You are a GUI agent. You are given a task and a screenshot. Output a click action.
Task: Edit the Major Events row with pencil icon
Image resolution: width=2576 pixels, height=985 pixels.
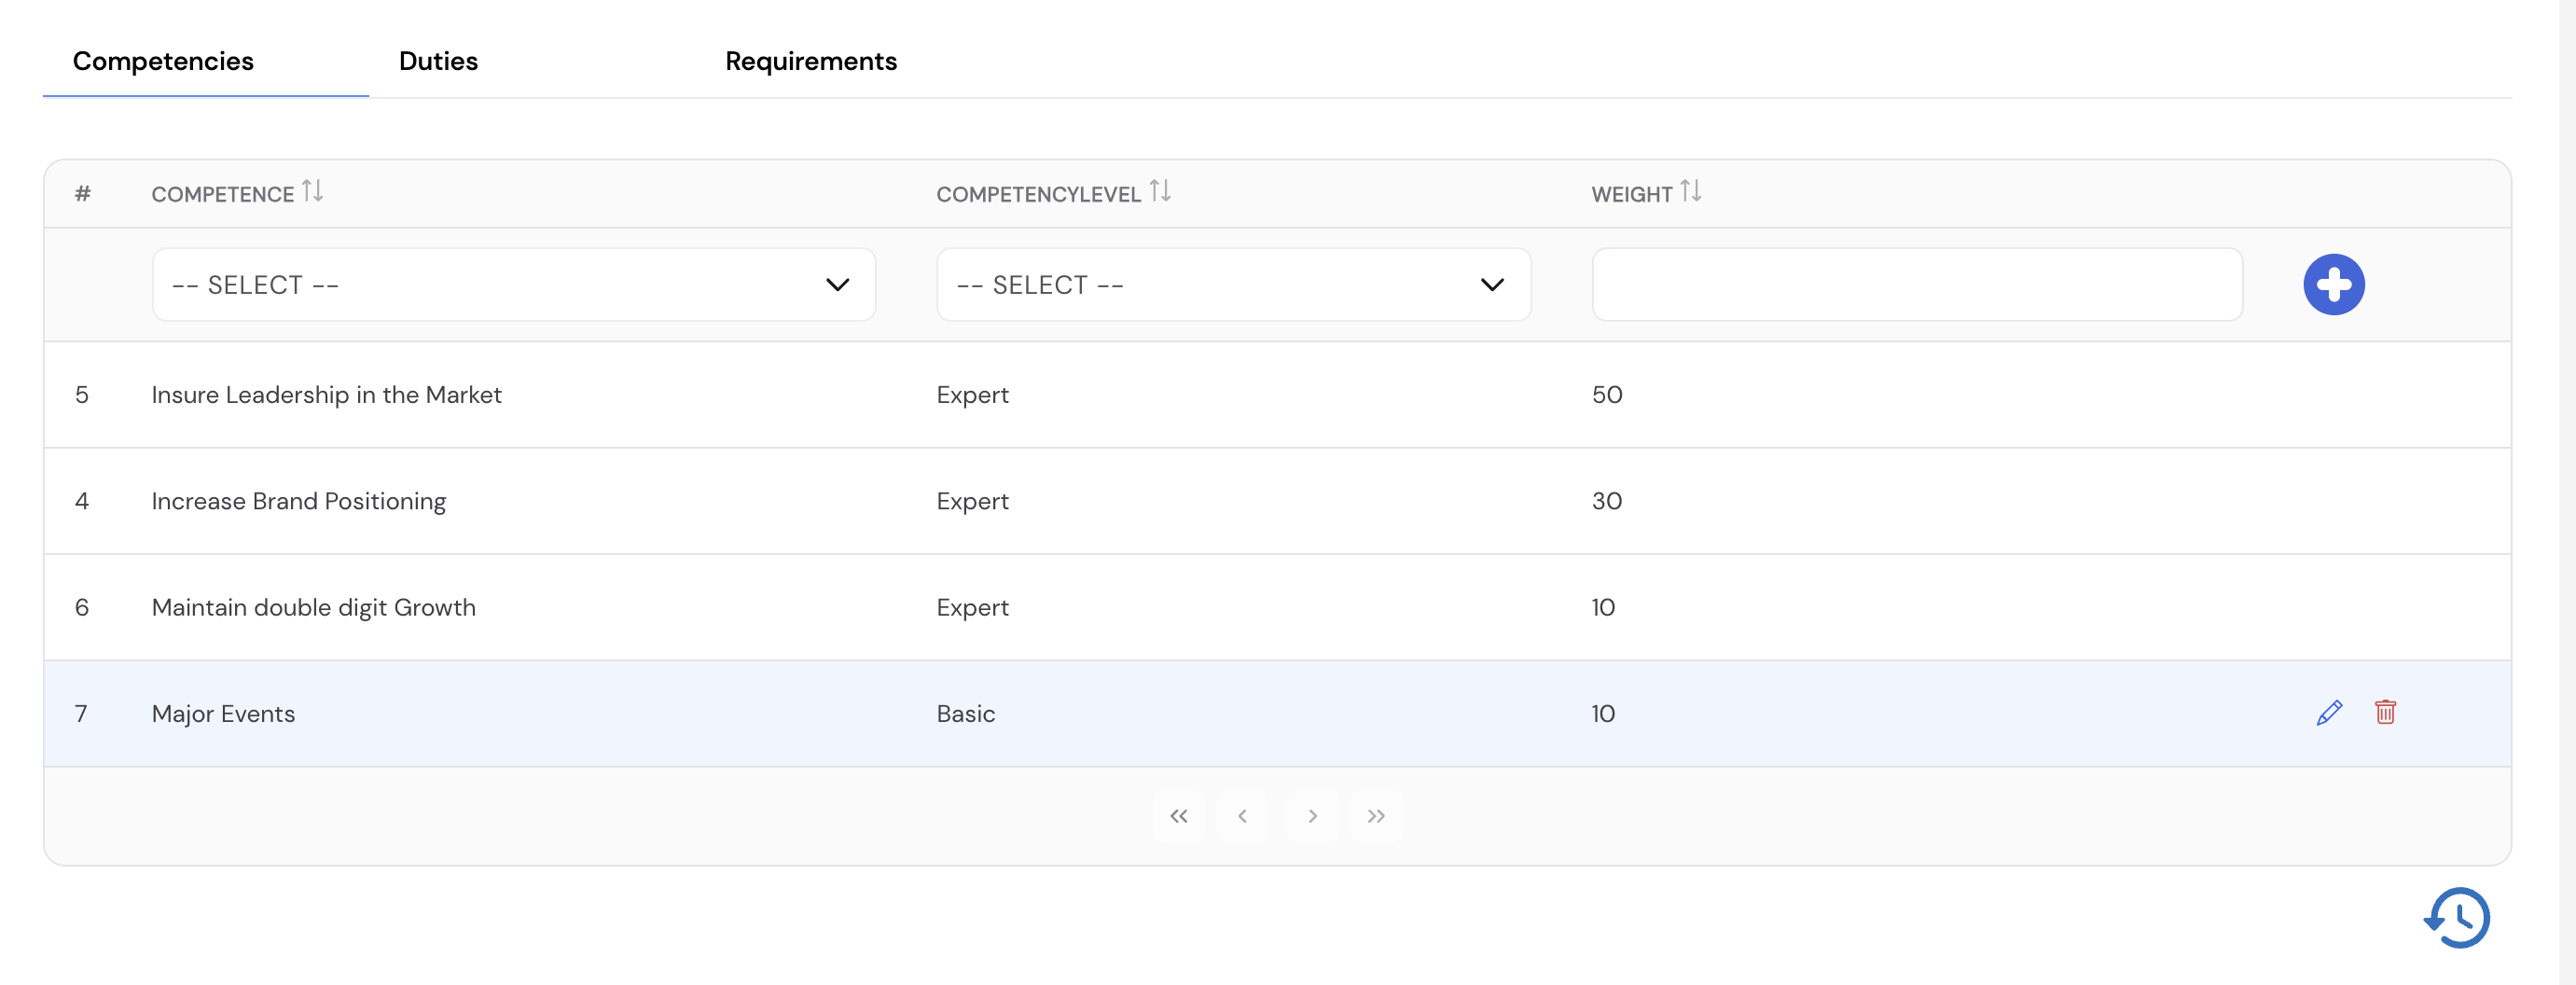click(x=2329, y=713)
